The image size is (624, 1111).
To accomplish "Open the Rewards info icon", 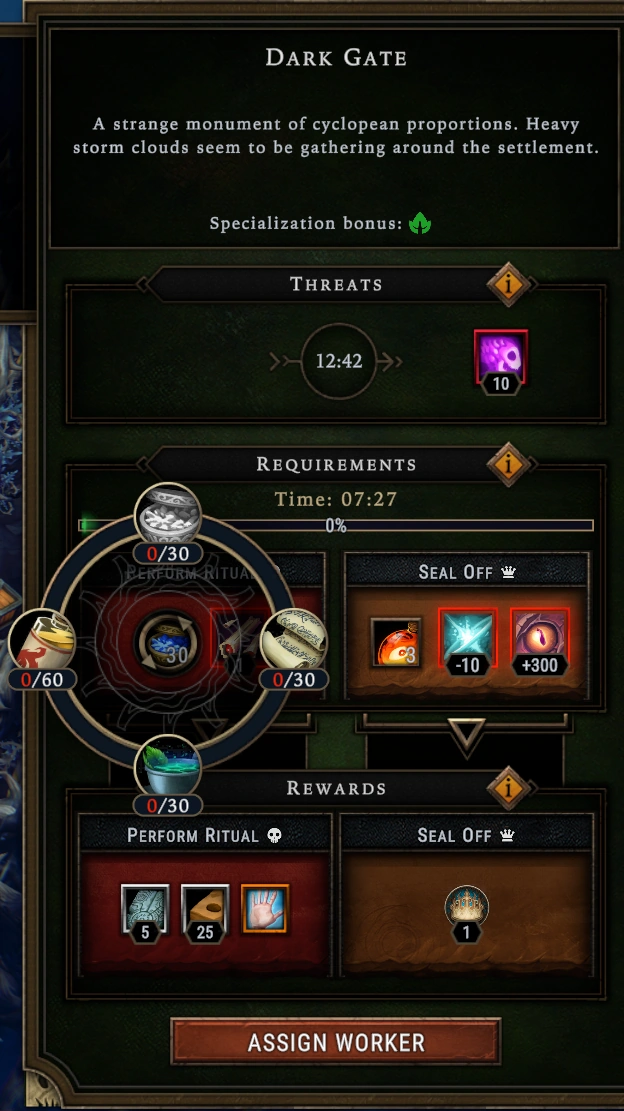I will (x=509, y=787).
